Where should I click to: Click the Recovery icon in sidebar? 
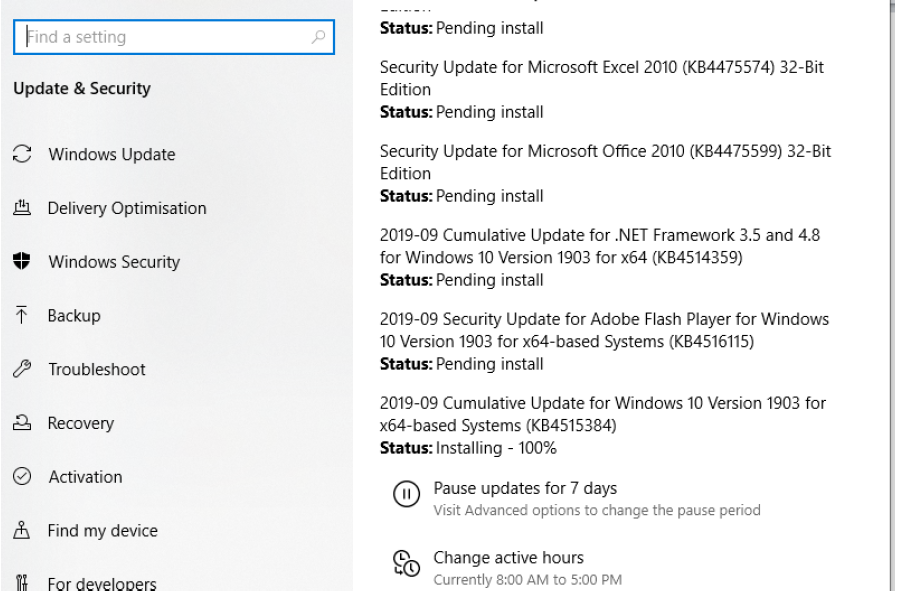click(x=22, y=423)
